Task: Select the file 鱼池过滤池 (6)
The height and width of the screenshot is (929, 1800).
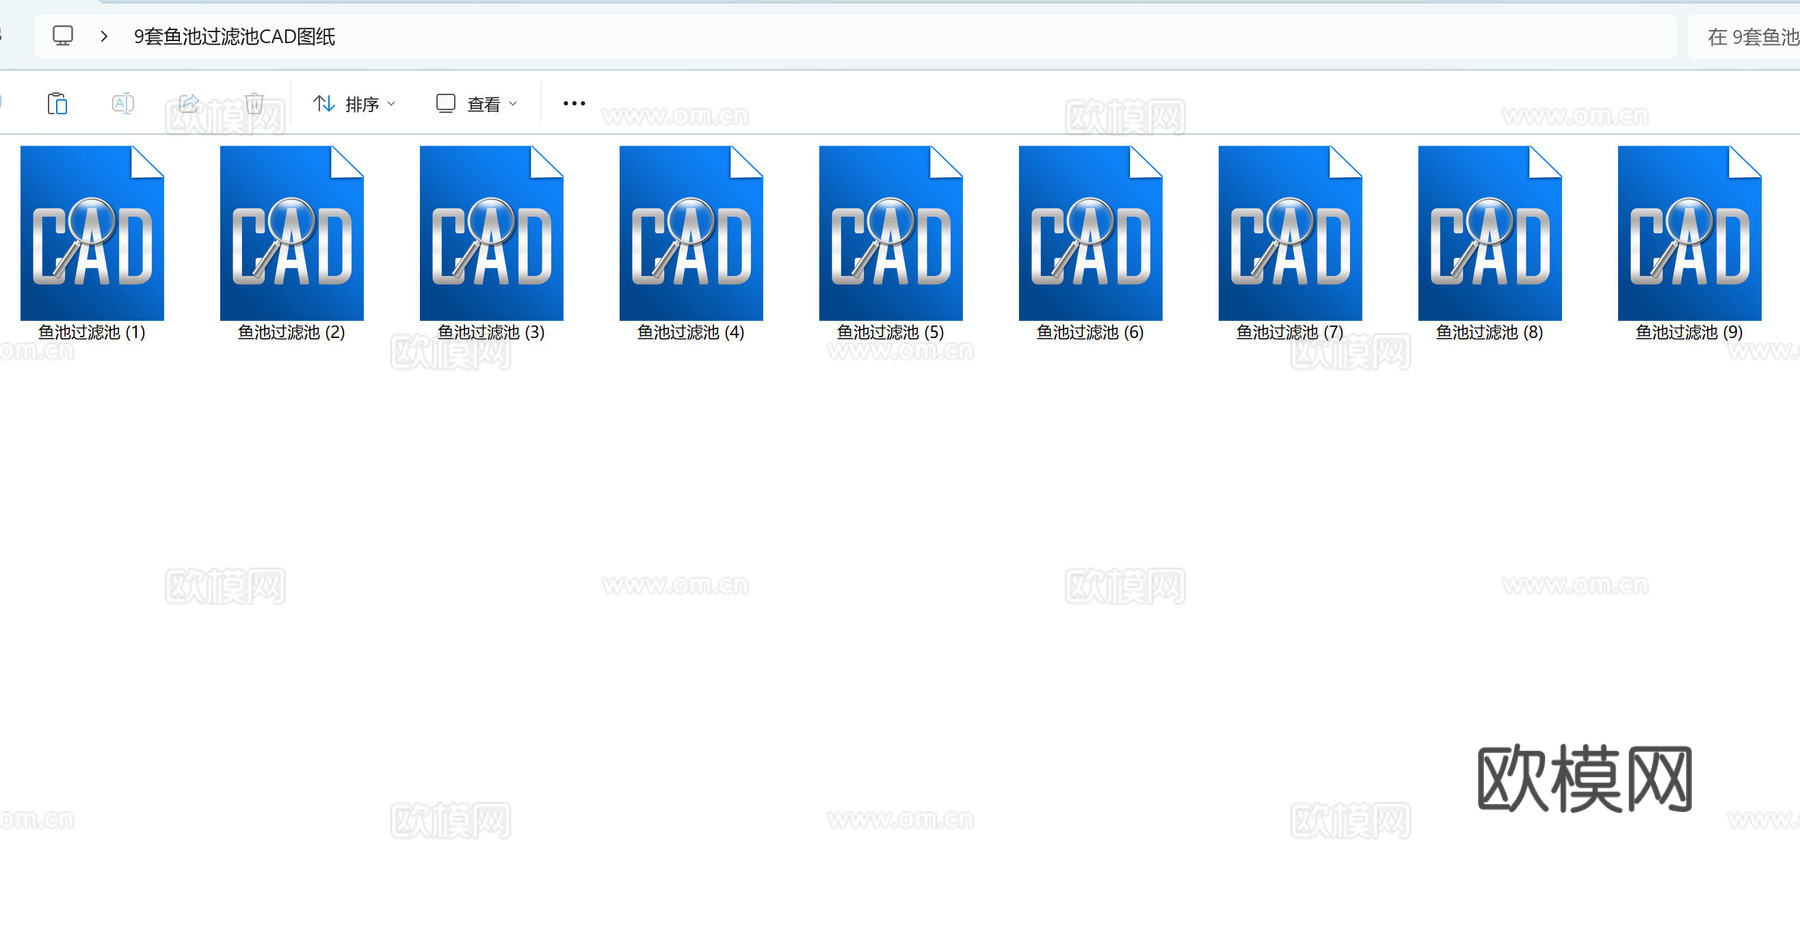Action: pos(1090,233)
